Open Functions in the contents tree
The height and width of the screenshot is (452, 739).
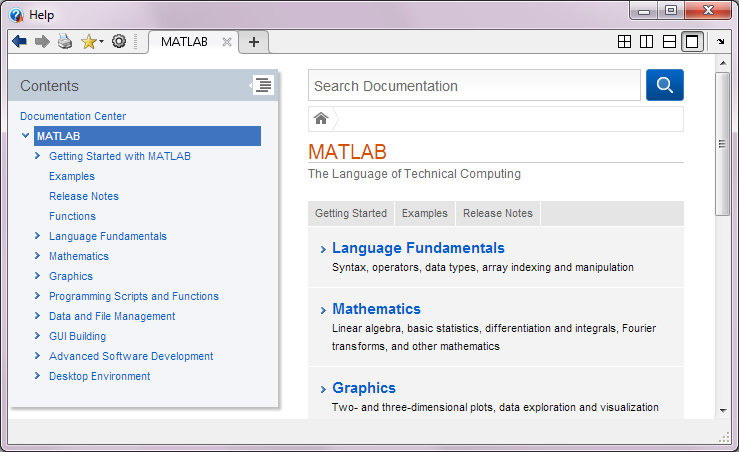72,216
